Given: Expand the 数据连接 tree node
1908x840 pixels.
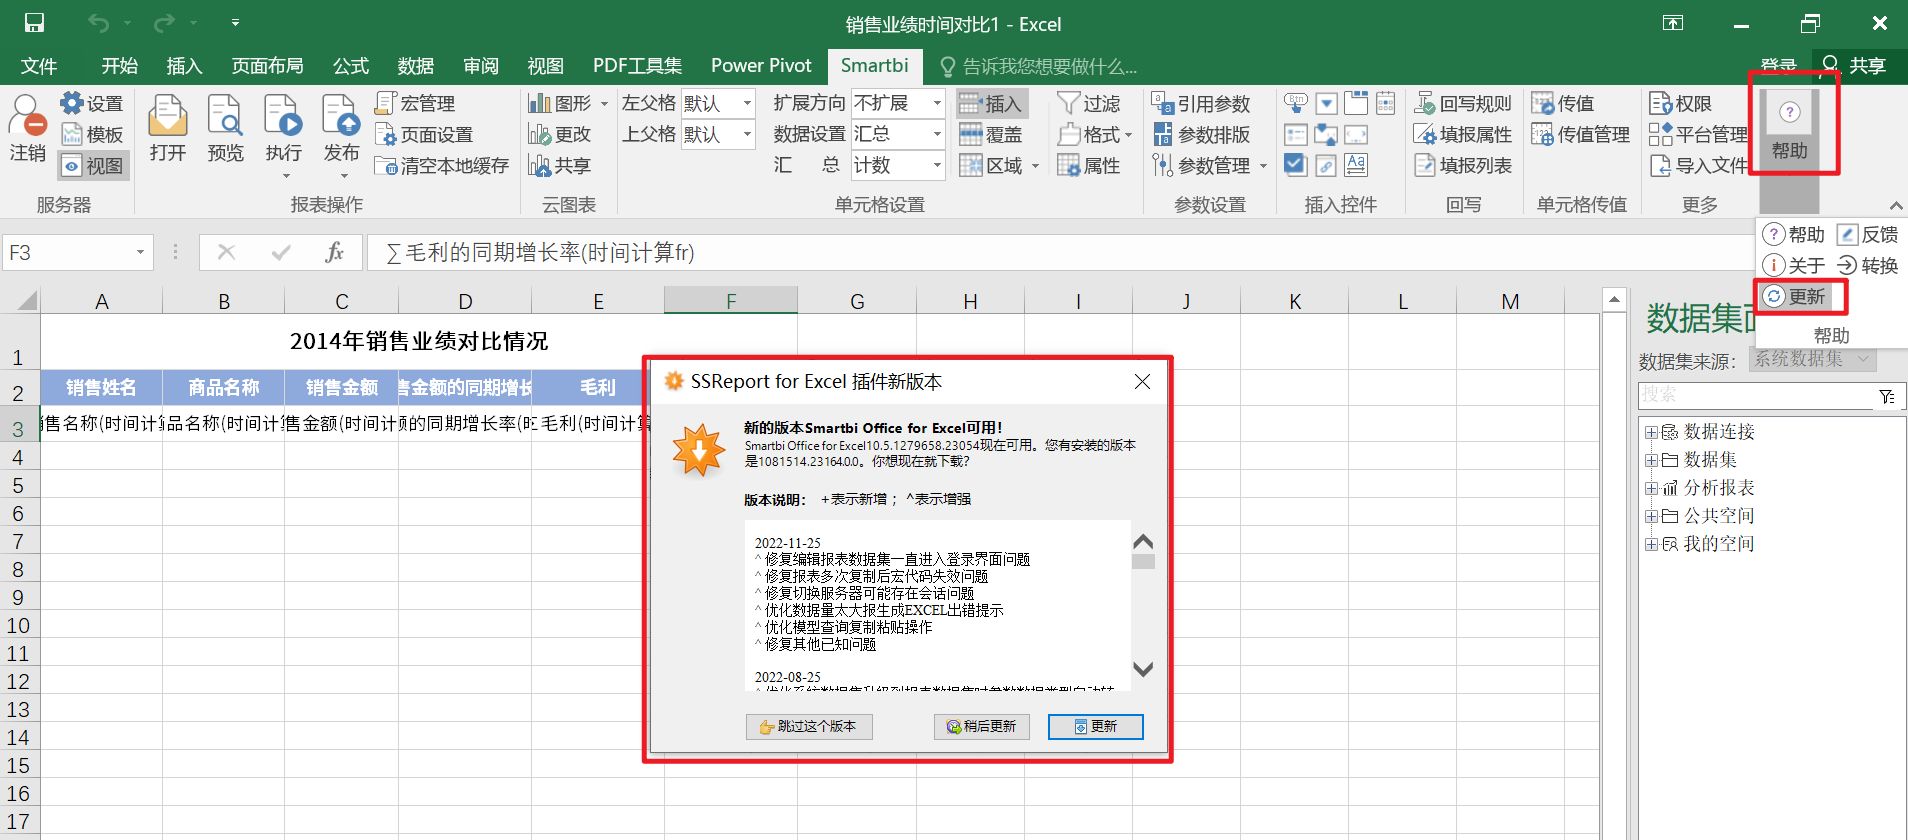Looking at the screenshot, I should (x=1651, y=432).
